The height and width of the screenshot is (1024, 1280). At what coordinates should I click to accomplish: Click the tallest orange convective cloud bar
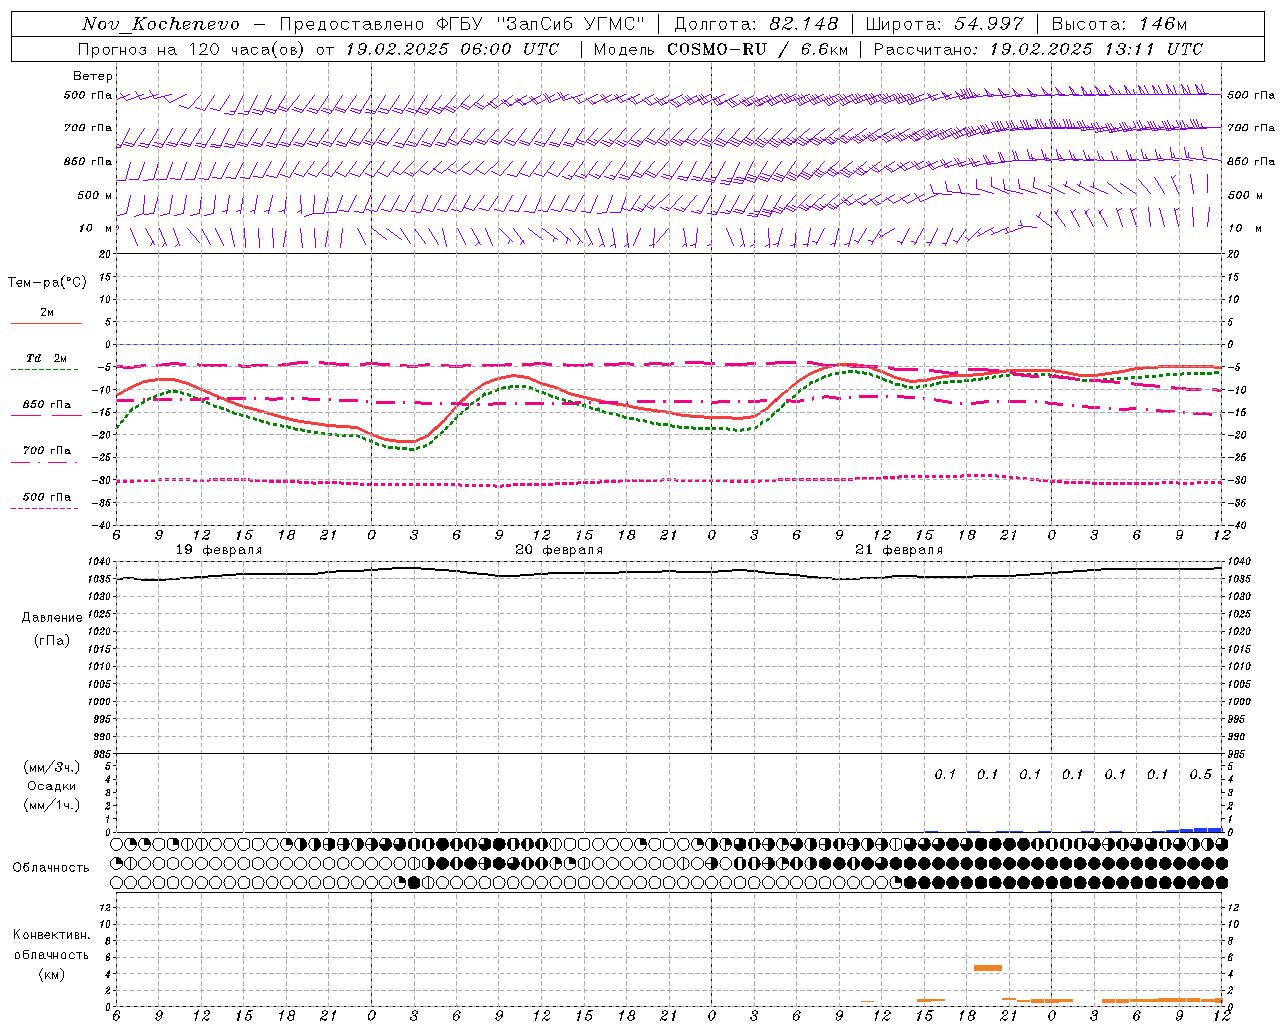click(x=988, y=968)
